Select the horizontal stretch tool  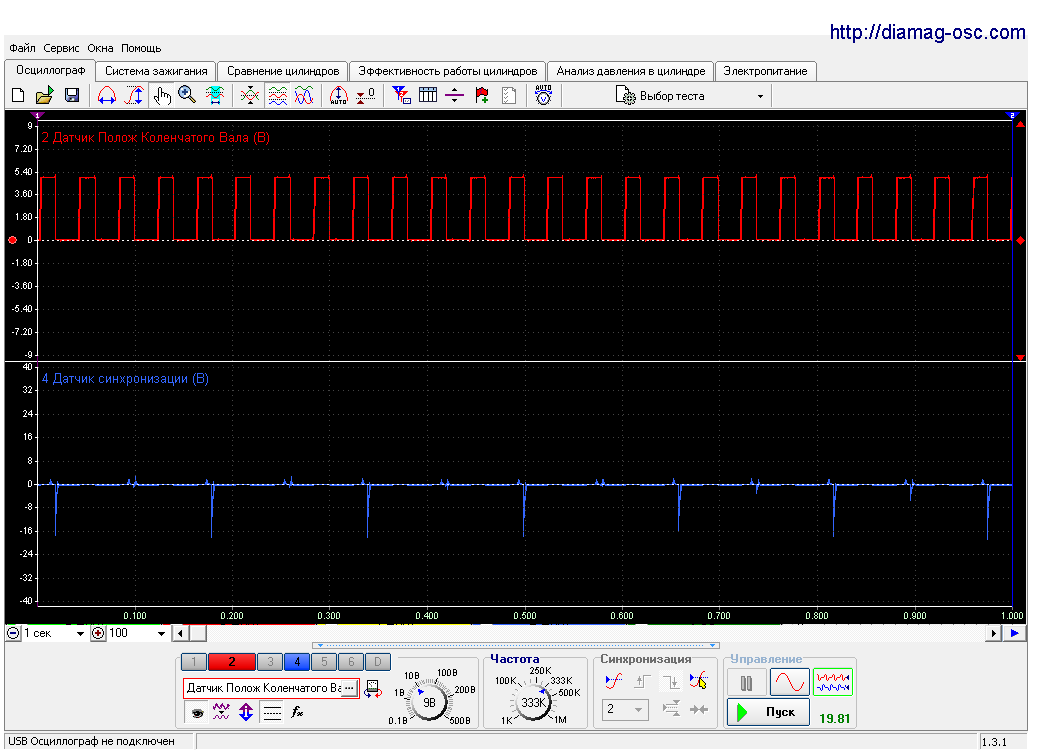(x=107, y=96)
